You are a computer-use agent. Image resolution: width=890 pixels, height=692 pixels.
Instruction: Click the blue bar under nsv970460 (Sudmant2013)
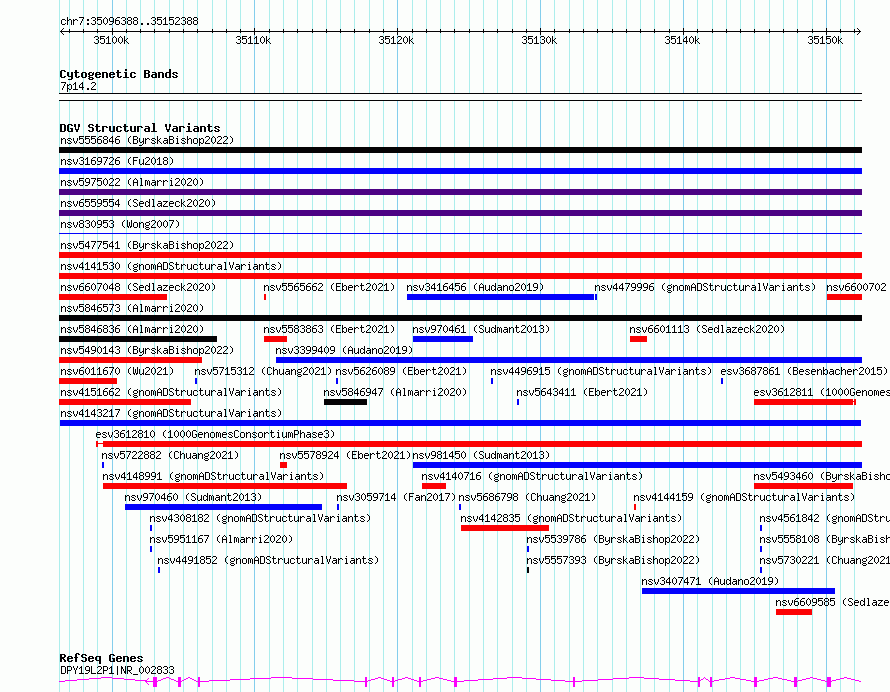coord(223,507)
